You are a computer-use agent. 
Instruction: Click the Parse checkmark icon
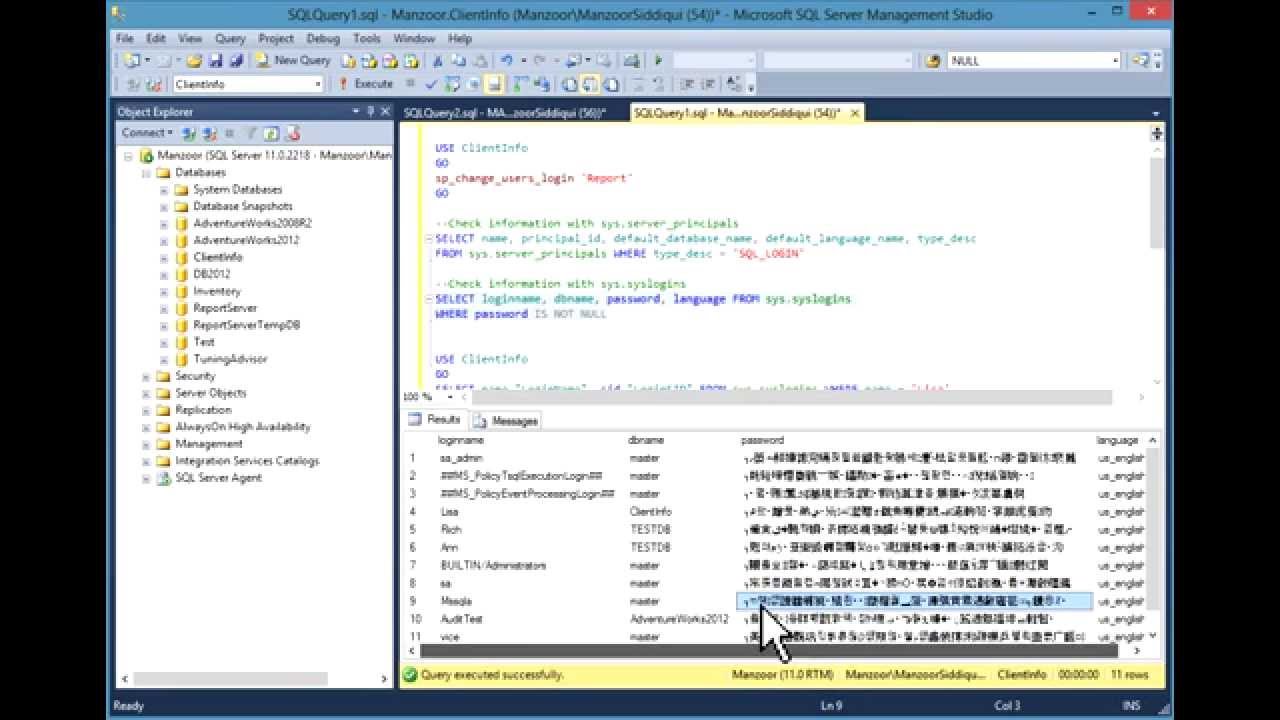click(431, 84)
